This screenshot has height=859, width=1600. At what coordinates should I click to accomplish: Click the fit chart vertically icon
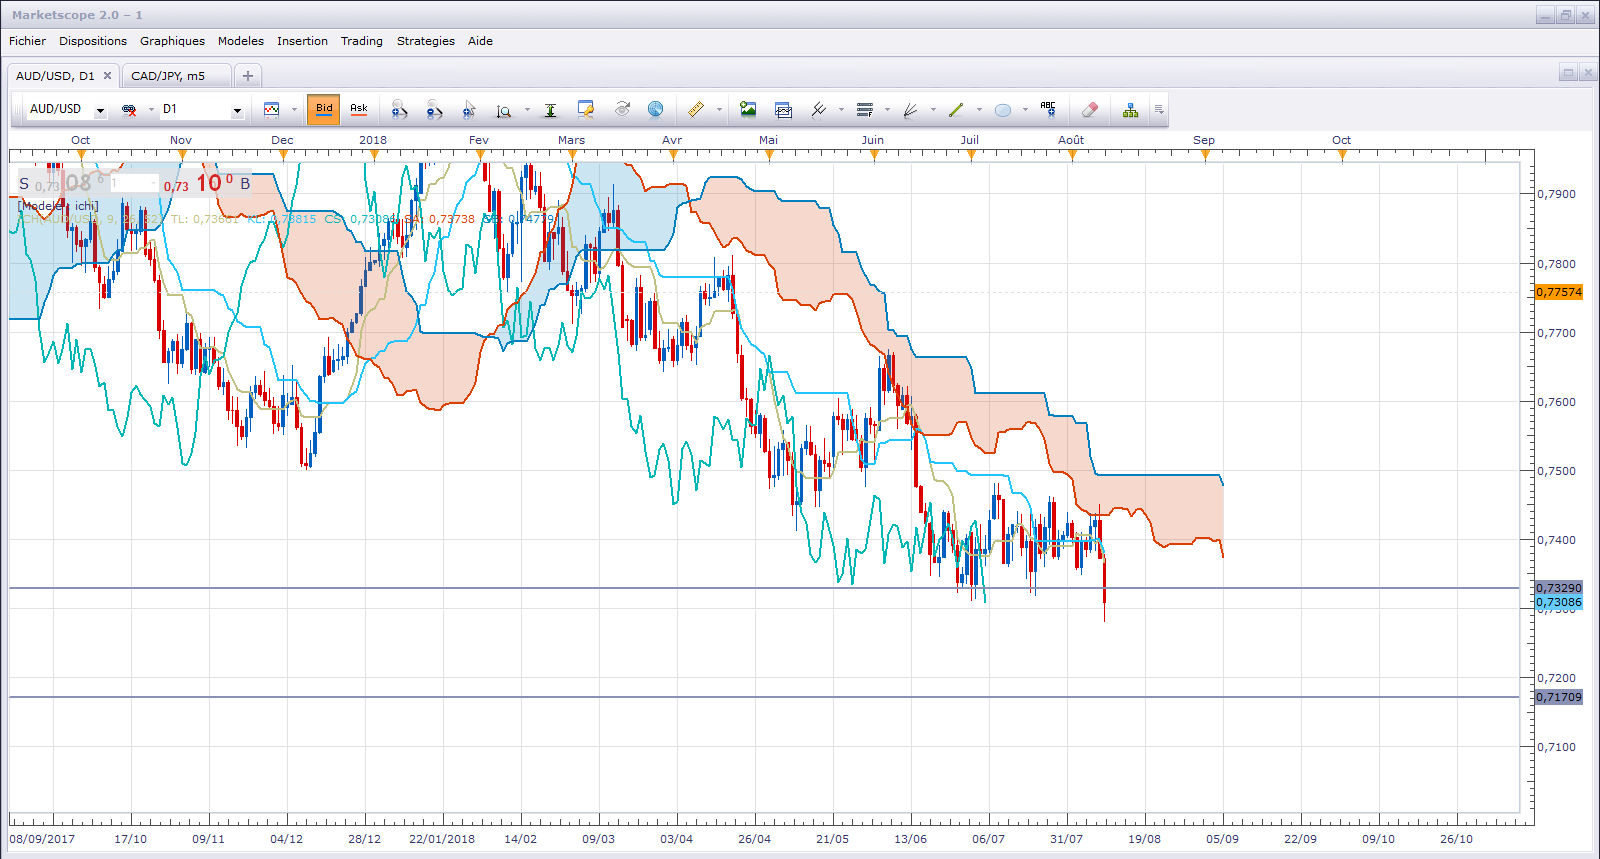point(550,110)
